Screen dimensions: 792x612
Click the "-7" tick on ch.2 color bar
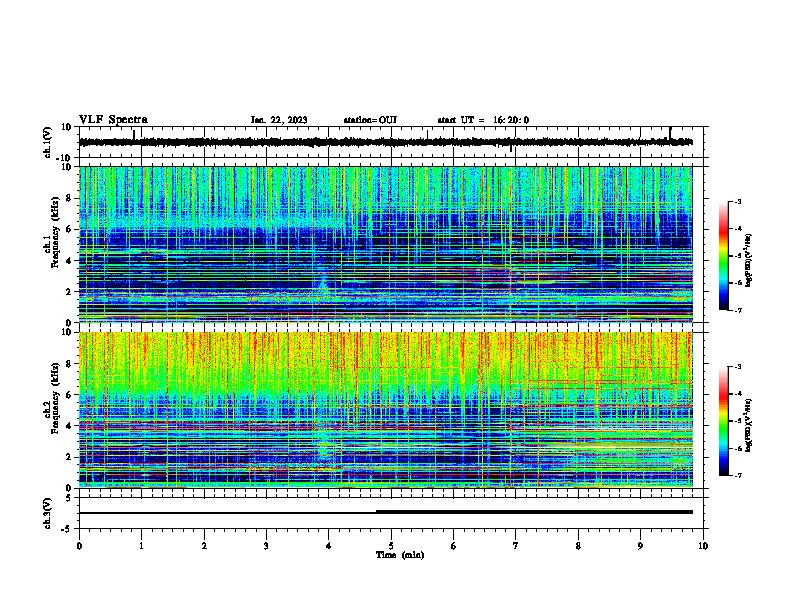737,475
